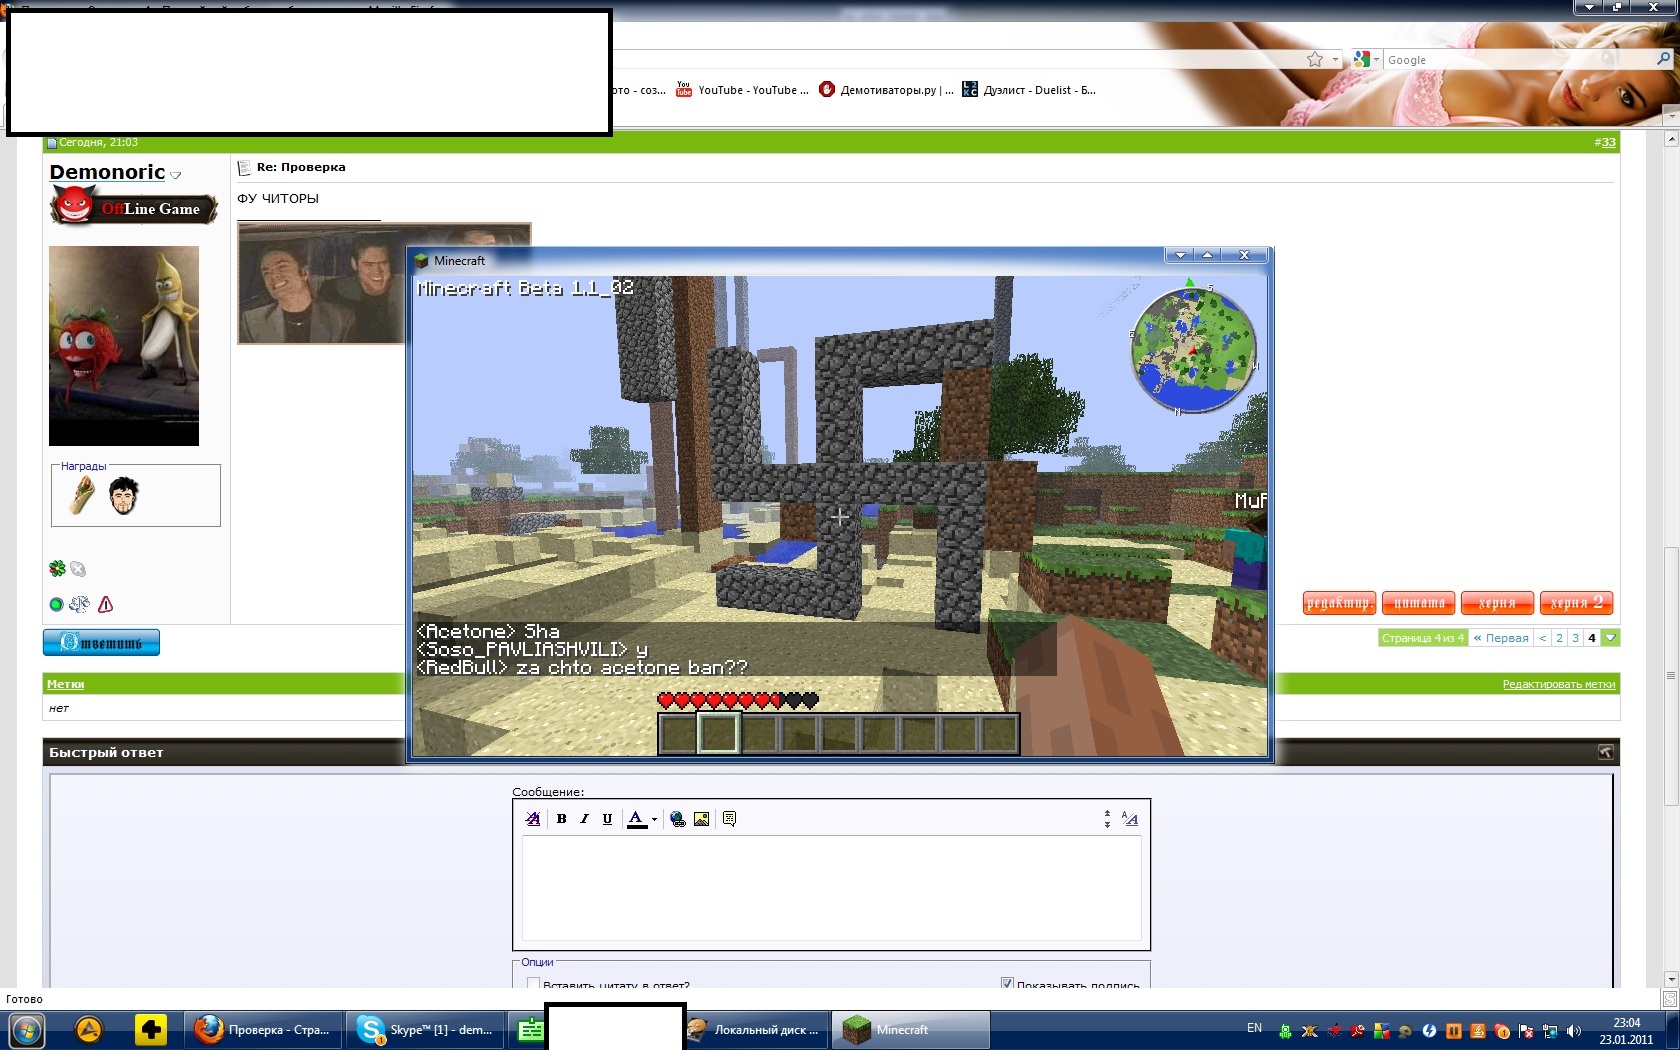Open the Дуэлист bookmark

1029,90
